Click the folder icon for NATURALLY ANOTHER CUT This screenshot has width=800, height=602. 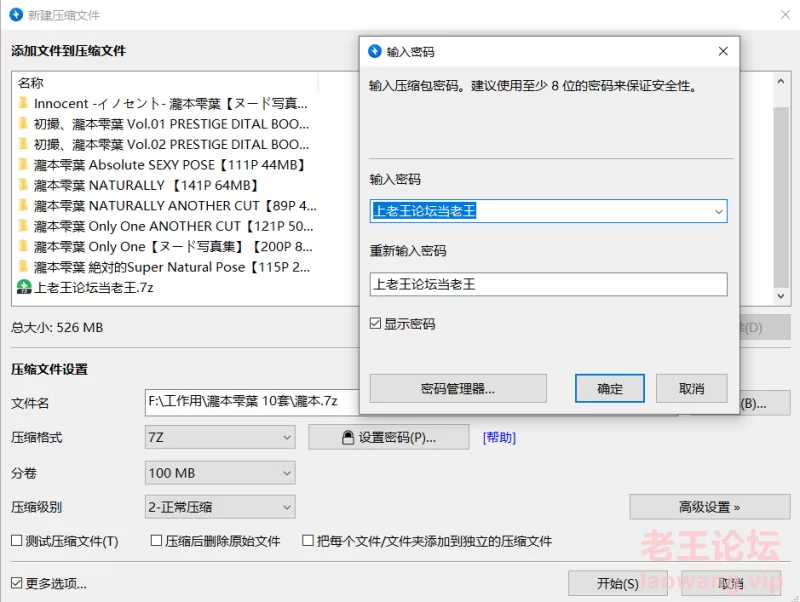pos(23,205)
